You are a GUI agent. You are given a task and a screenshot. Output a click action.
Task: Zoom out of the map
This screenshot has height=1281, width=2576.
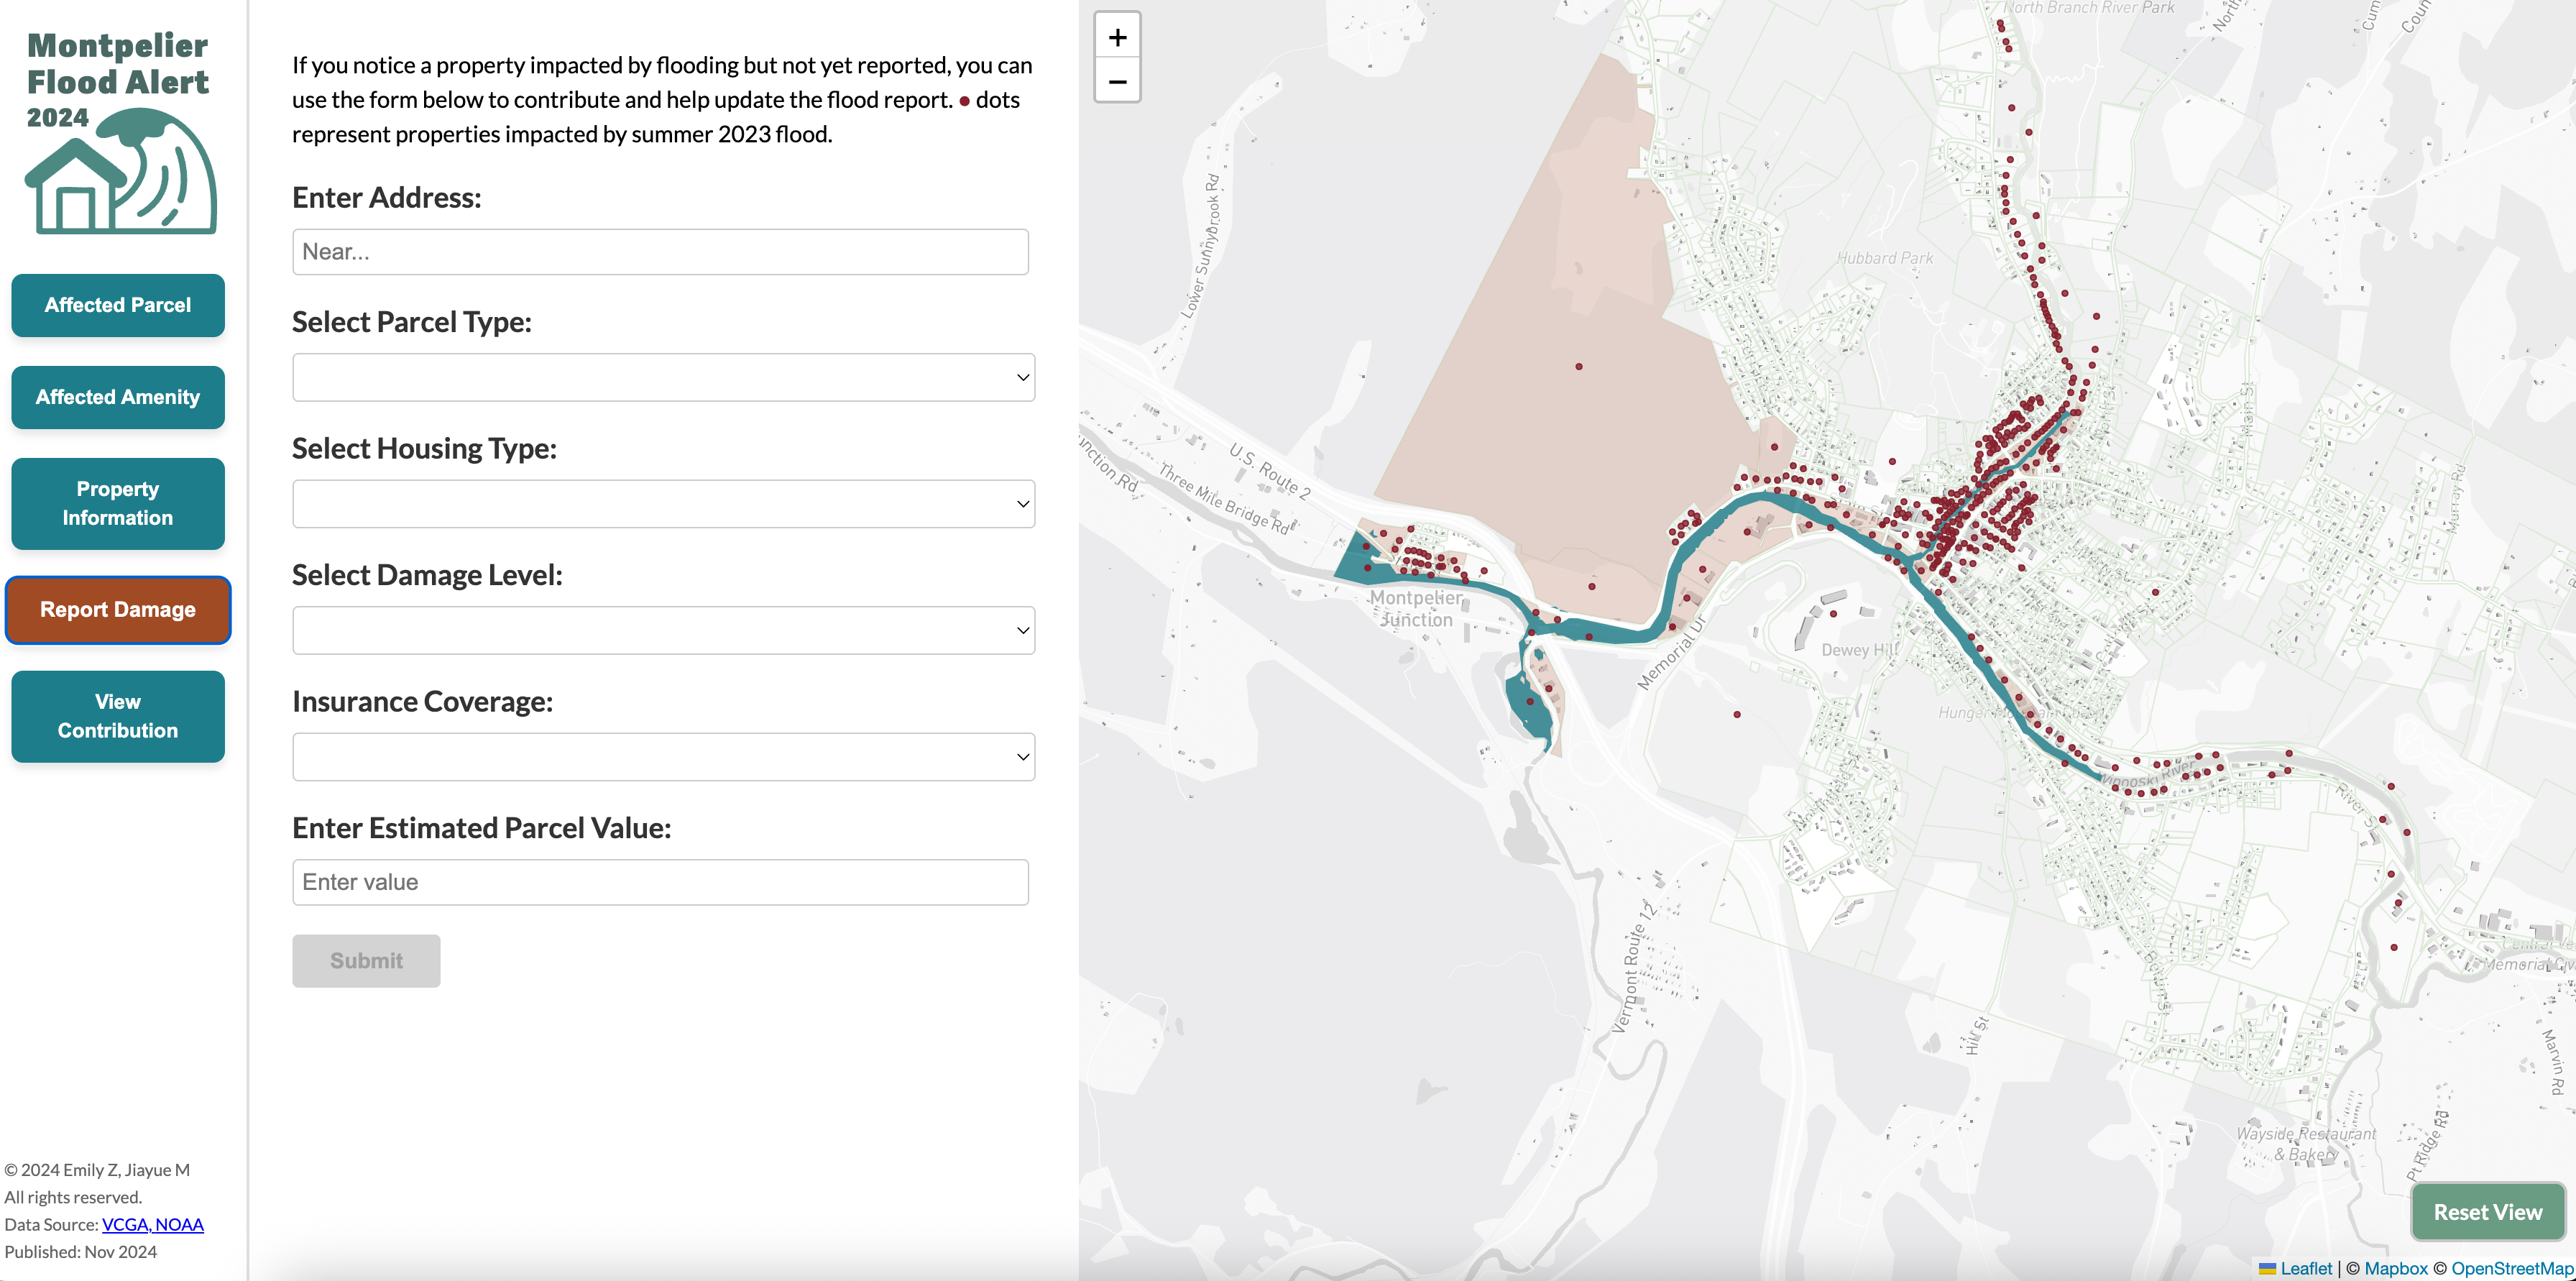point(1117,81)
